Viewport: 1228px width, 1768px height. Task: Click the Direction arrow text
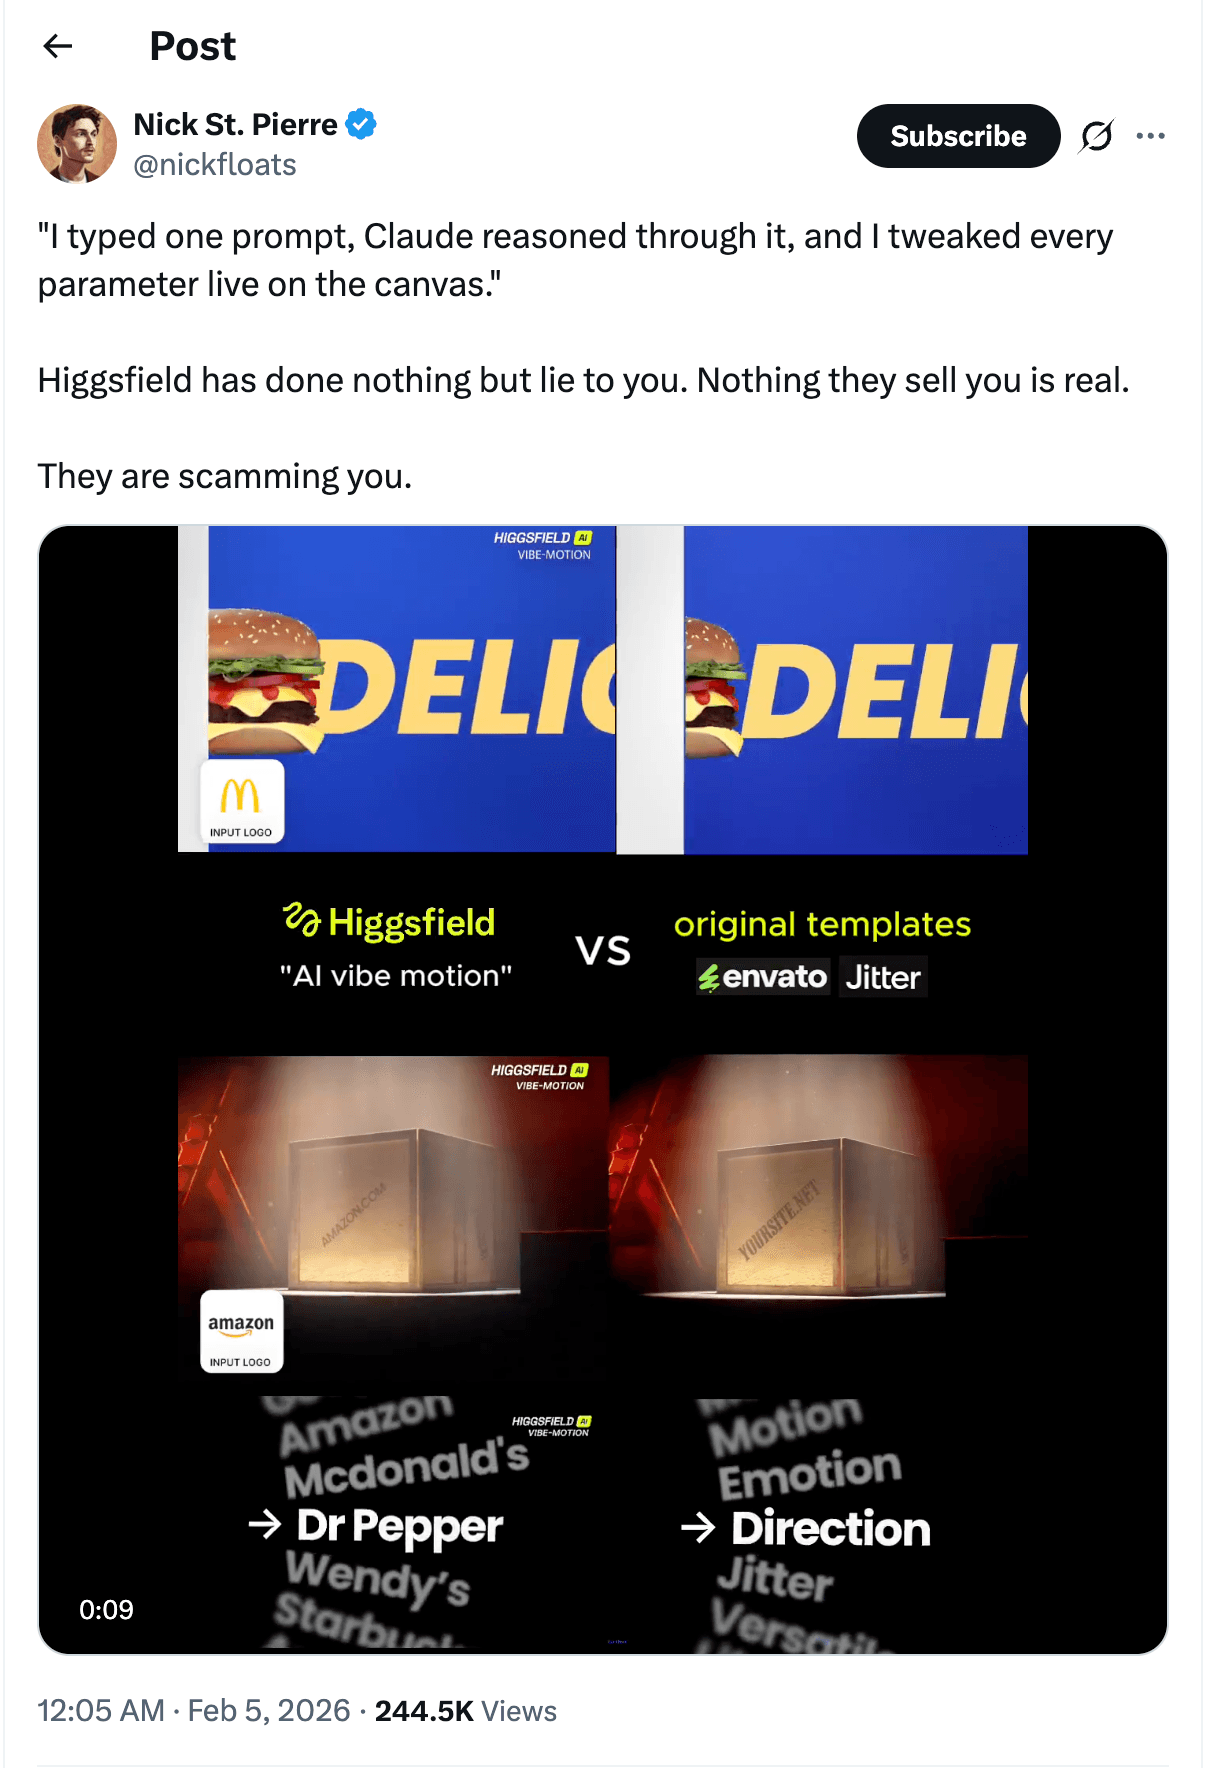[x=806, y=1528]
